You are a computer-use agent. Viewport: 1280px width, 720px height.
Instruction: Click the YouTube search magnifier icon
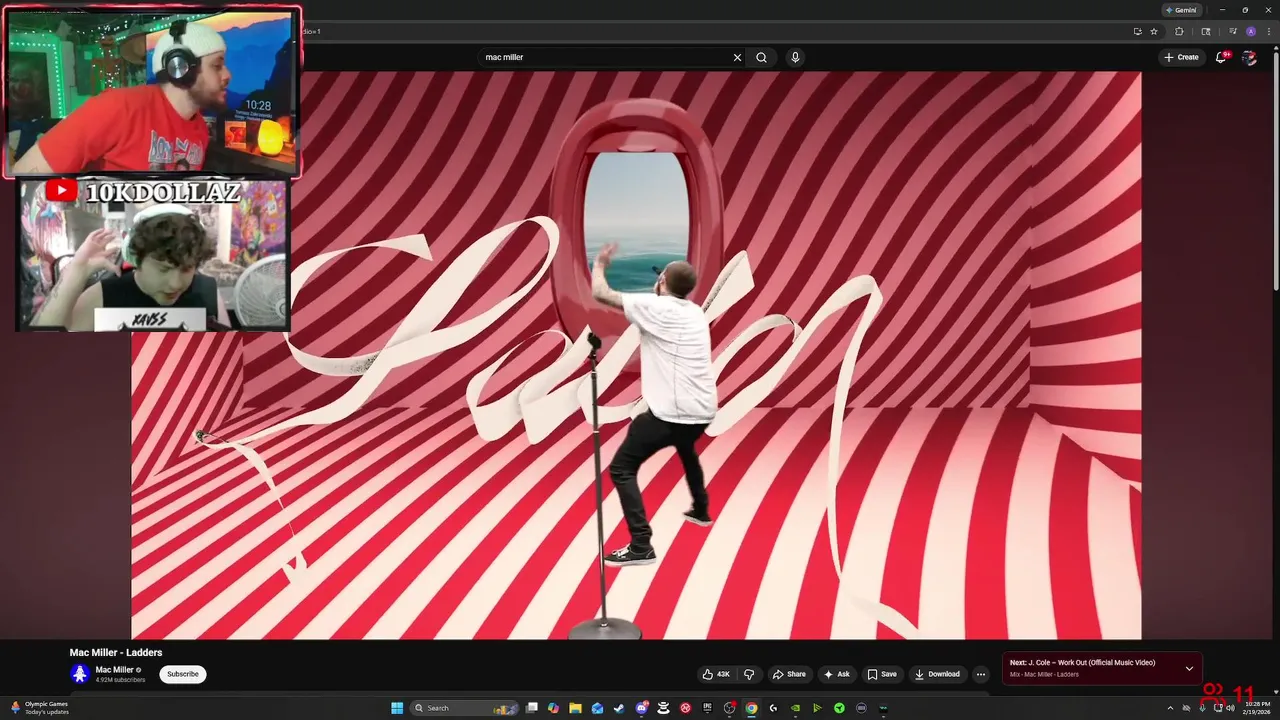(761, 57)
